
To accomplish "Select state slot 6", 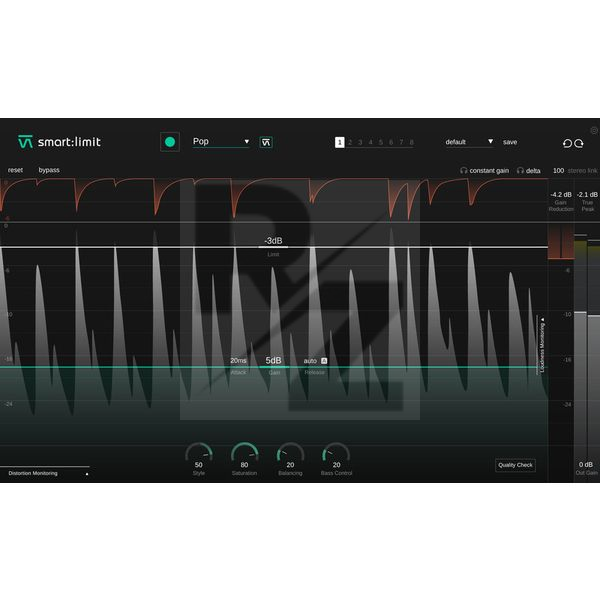I will pos(391,142).
